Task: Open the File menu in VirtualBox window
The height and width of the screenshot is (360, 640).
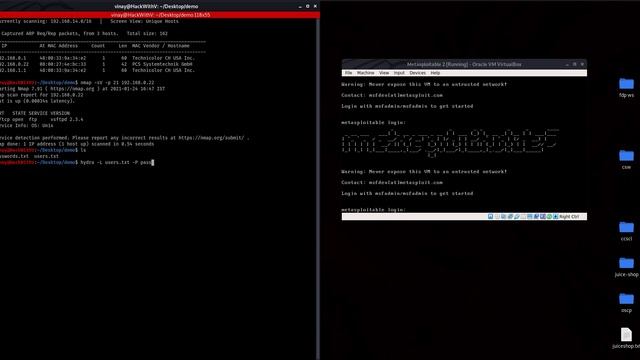Action: coord(348,73)
